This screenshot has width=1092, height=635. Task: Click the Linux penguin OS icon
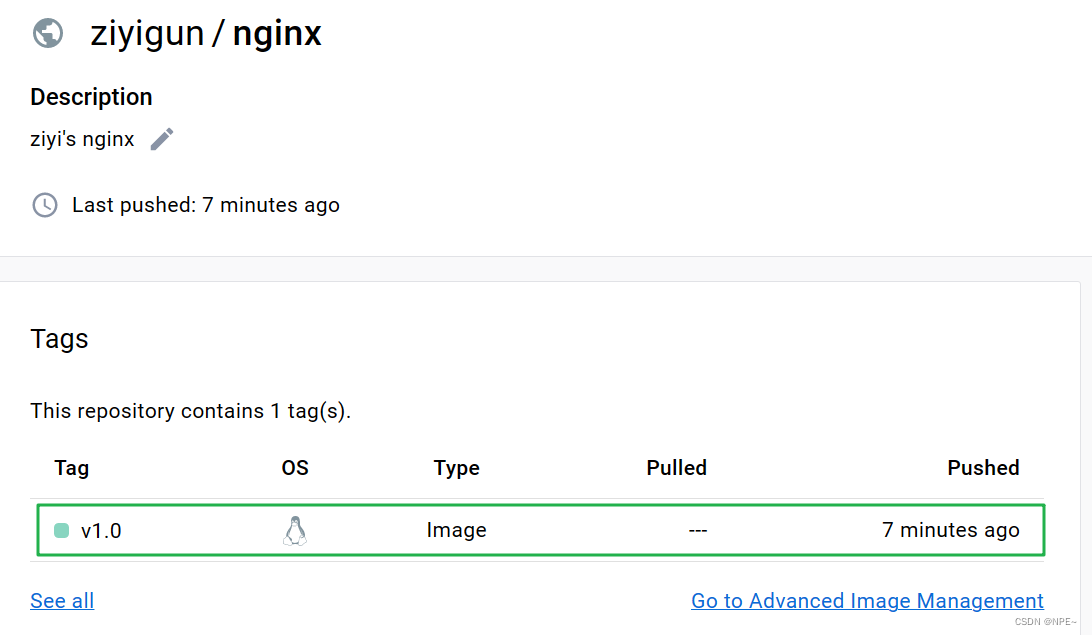tap(295, 531)
